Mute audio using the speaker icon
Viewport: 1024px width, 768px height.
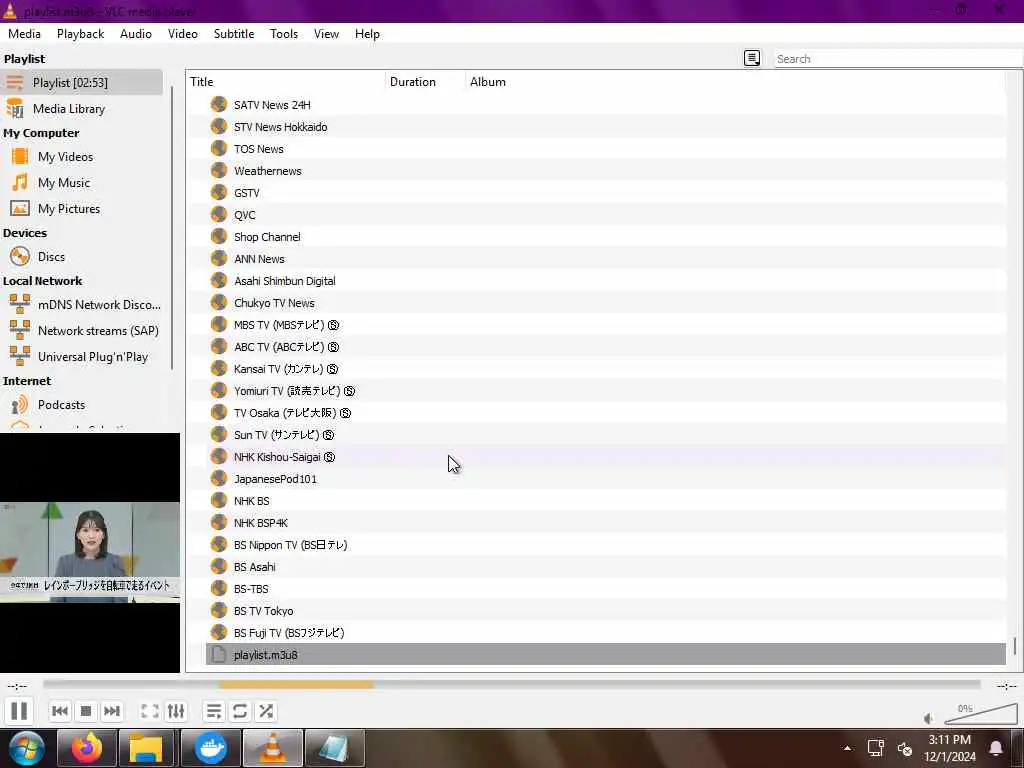[x=929, y=718]
